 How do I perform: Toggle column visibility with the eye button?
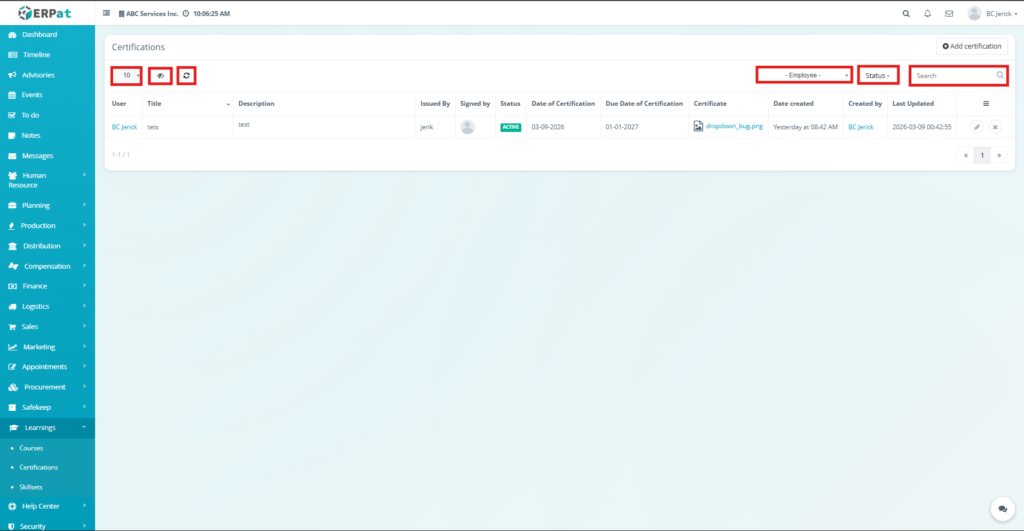tap(160, 76)
